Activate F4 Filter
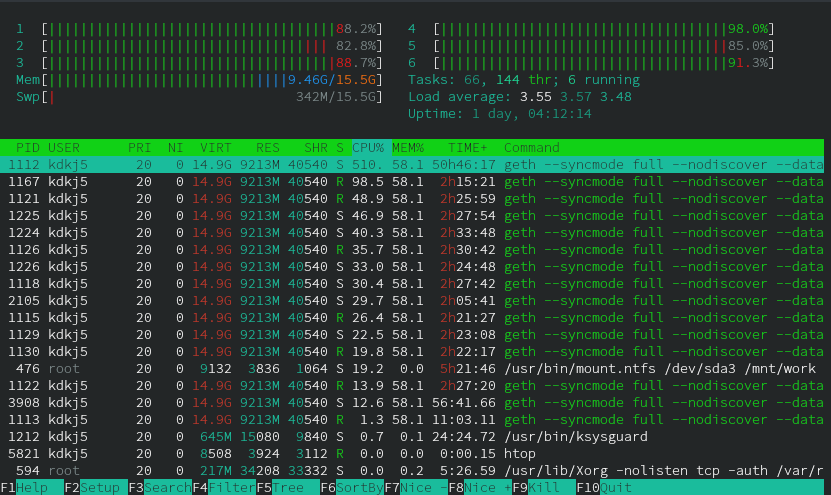 click(x=224, y=488)
